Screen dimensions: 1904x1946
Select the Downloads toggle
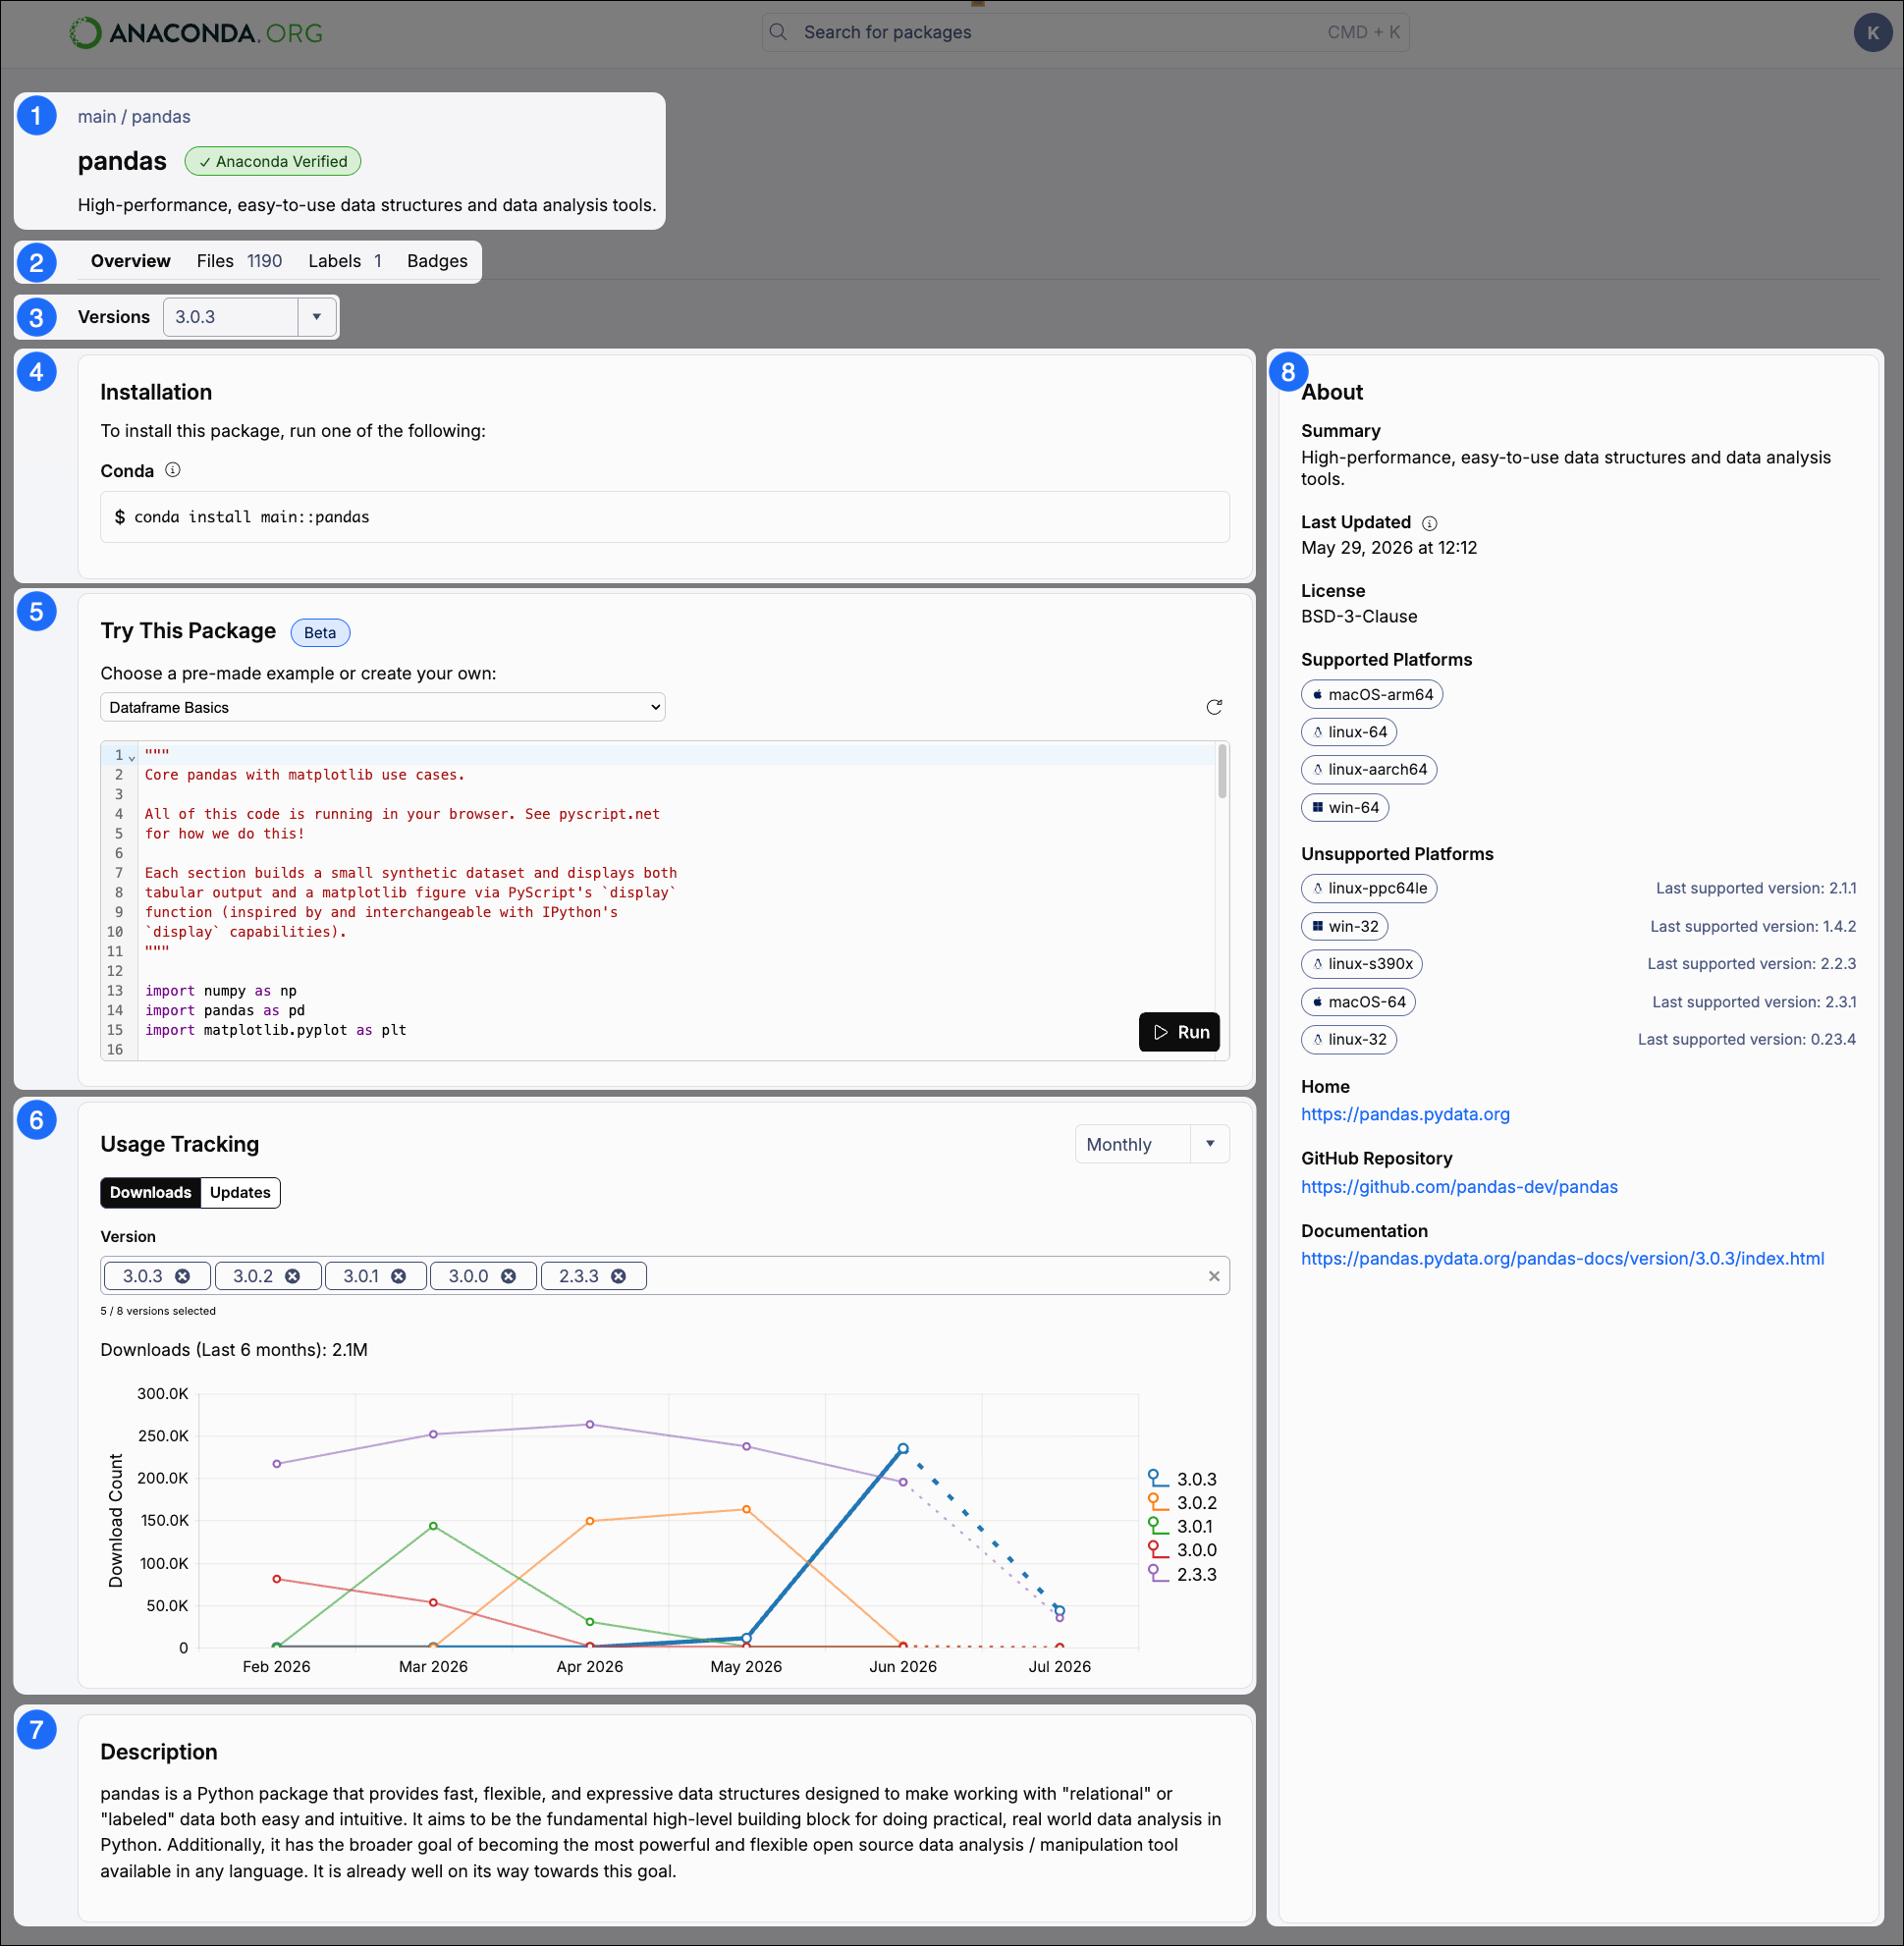pos(150,1192)
